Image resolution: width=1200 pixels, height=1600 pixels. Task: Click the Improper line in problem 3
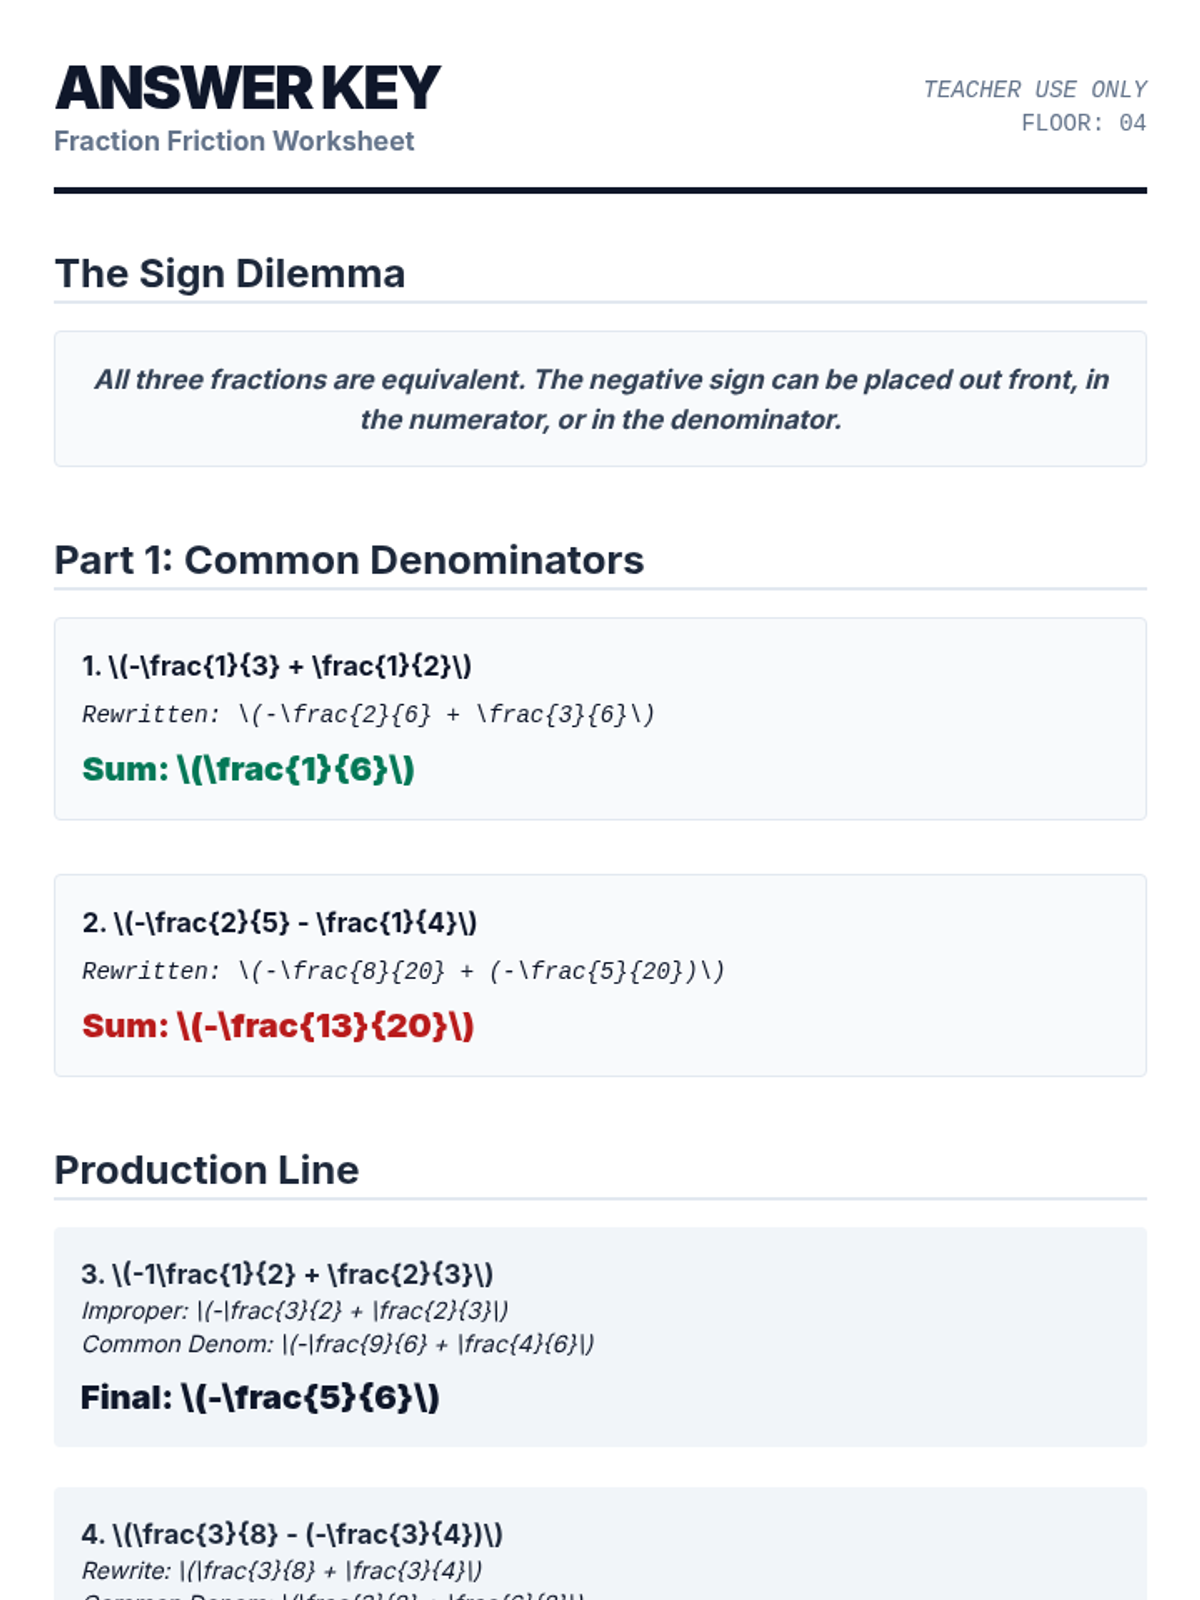click(x=295, y=1310)
